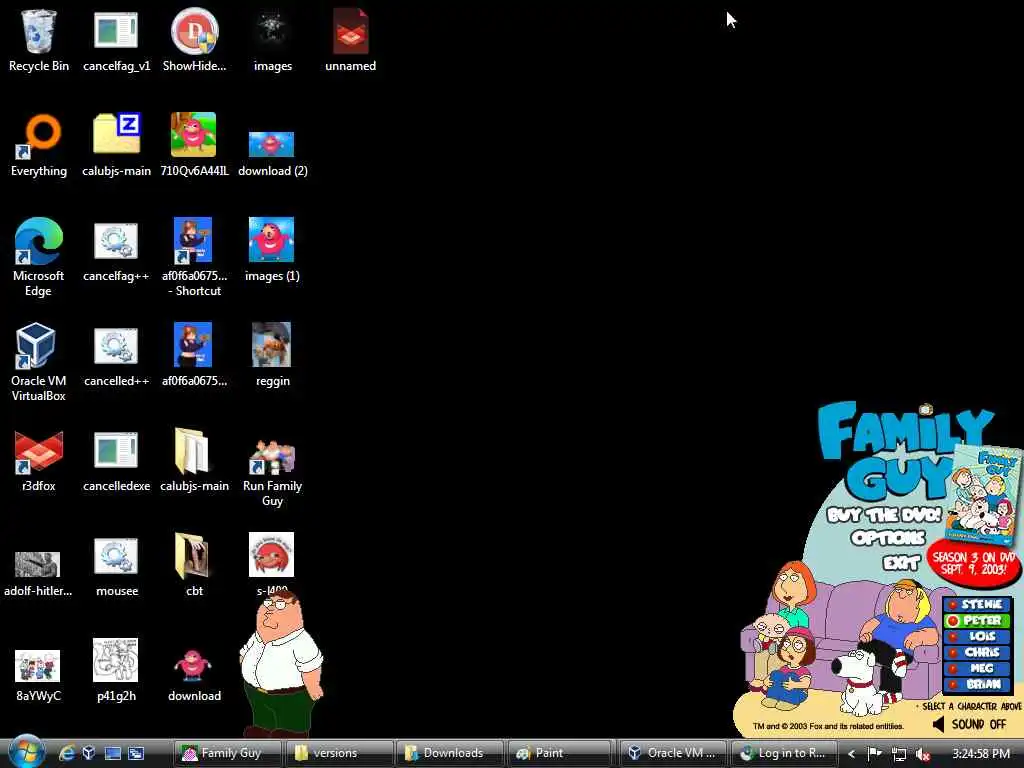Select Stewie in the character list
Screen dimensions: 1024x768
point(976,605)
